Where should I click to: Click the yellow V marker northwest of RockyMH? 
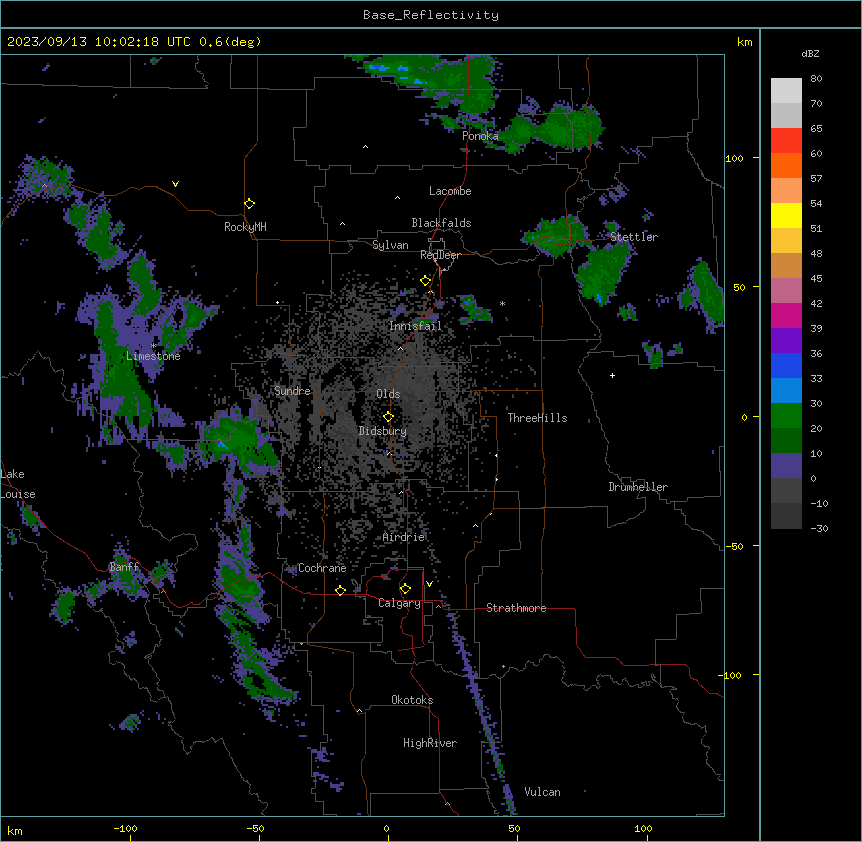tap(175, 184)
